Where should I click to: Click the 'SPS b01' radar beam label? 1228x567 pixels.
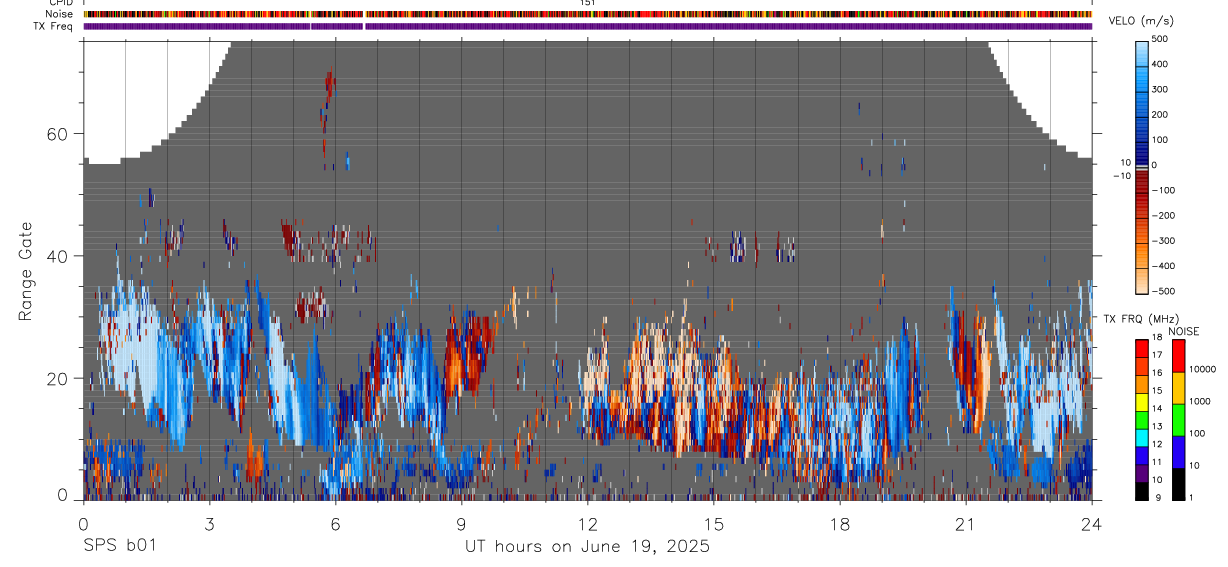point(119,547)
